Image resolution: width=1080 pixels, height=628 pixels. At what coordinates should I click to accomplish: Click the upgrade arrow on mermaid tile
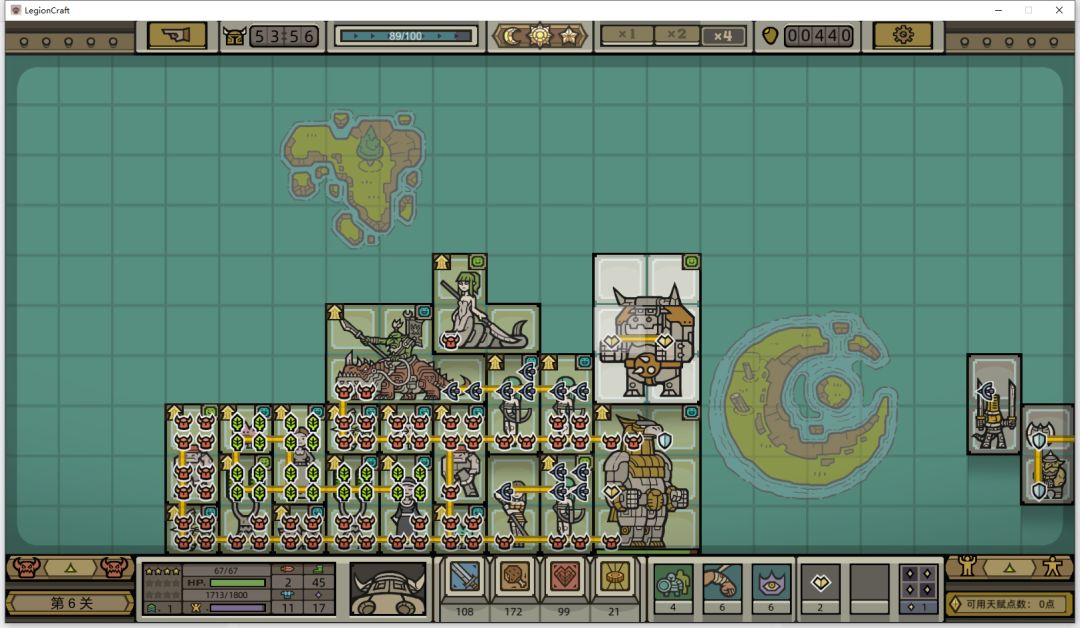pyautogui.click(x=442, y=262)
